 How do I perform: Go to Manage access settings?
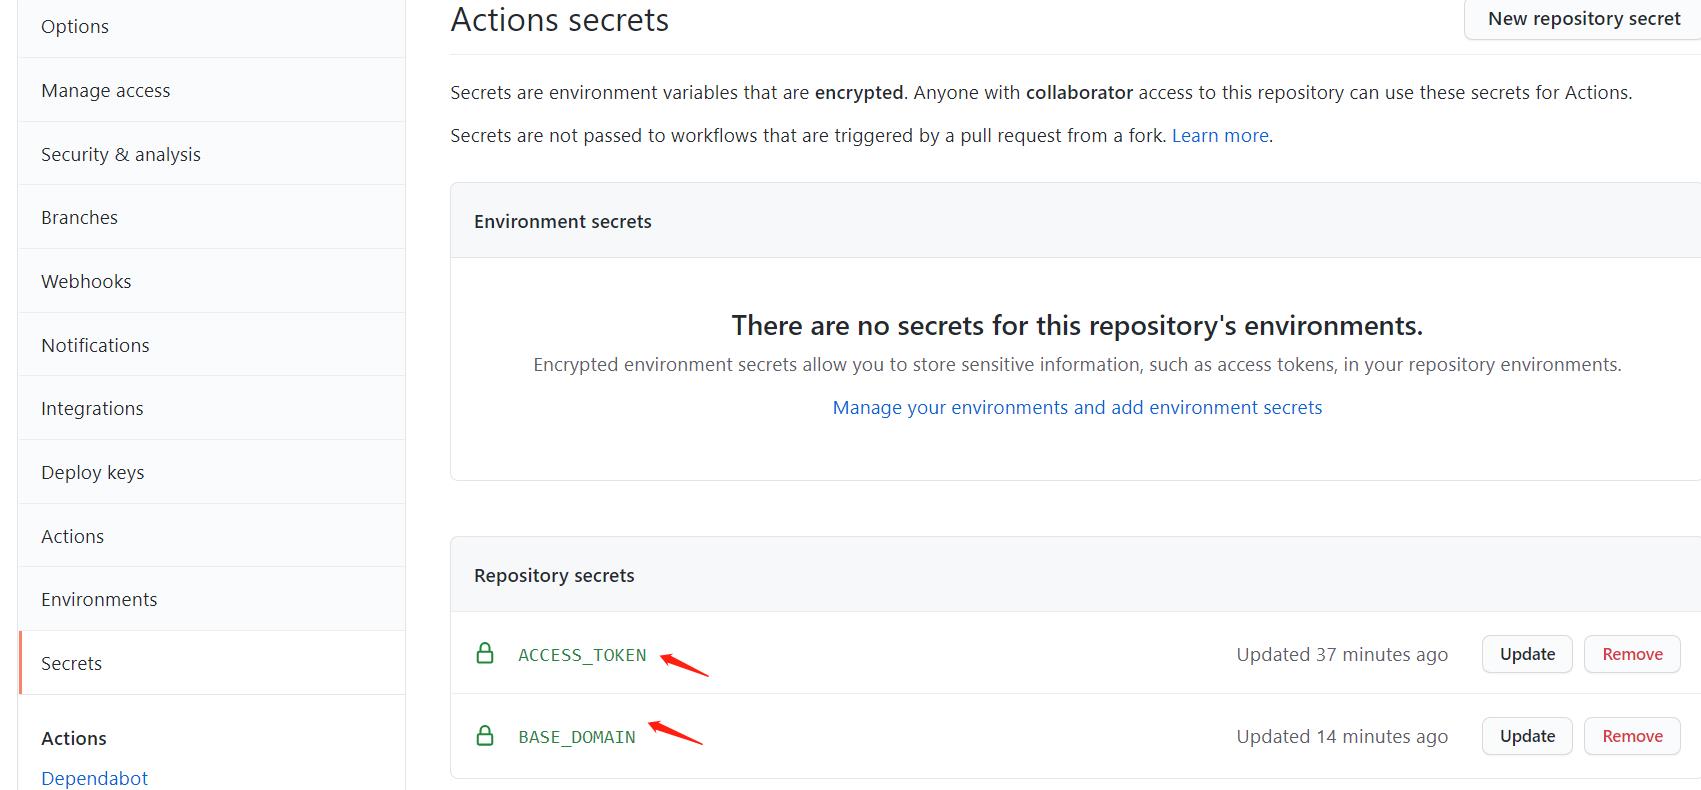tap(106, 91)
